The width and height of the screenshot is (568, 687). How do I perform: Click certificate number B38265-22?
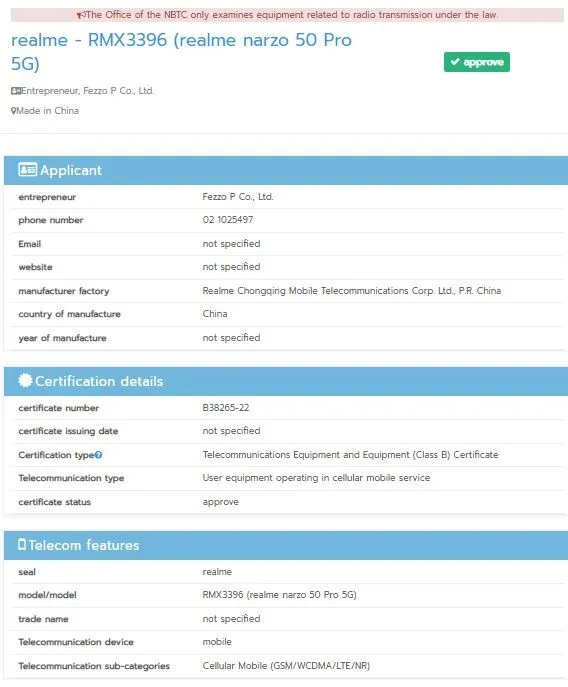pos(226,407)
